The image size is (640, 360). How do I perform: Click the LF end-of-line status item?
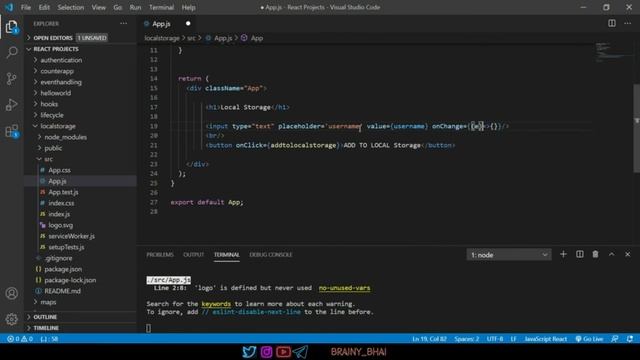[x=513, y=339]
